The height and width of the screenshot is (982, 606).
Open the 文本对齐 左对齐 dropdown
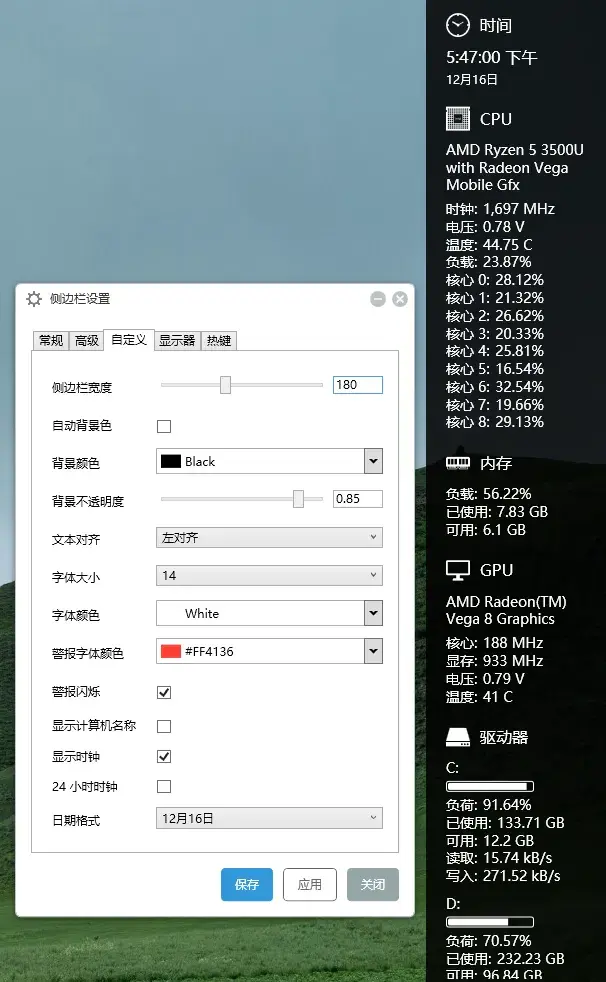(x=269, y=537)
